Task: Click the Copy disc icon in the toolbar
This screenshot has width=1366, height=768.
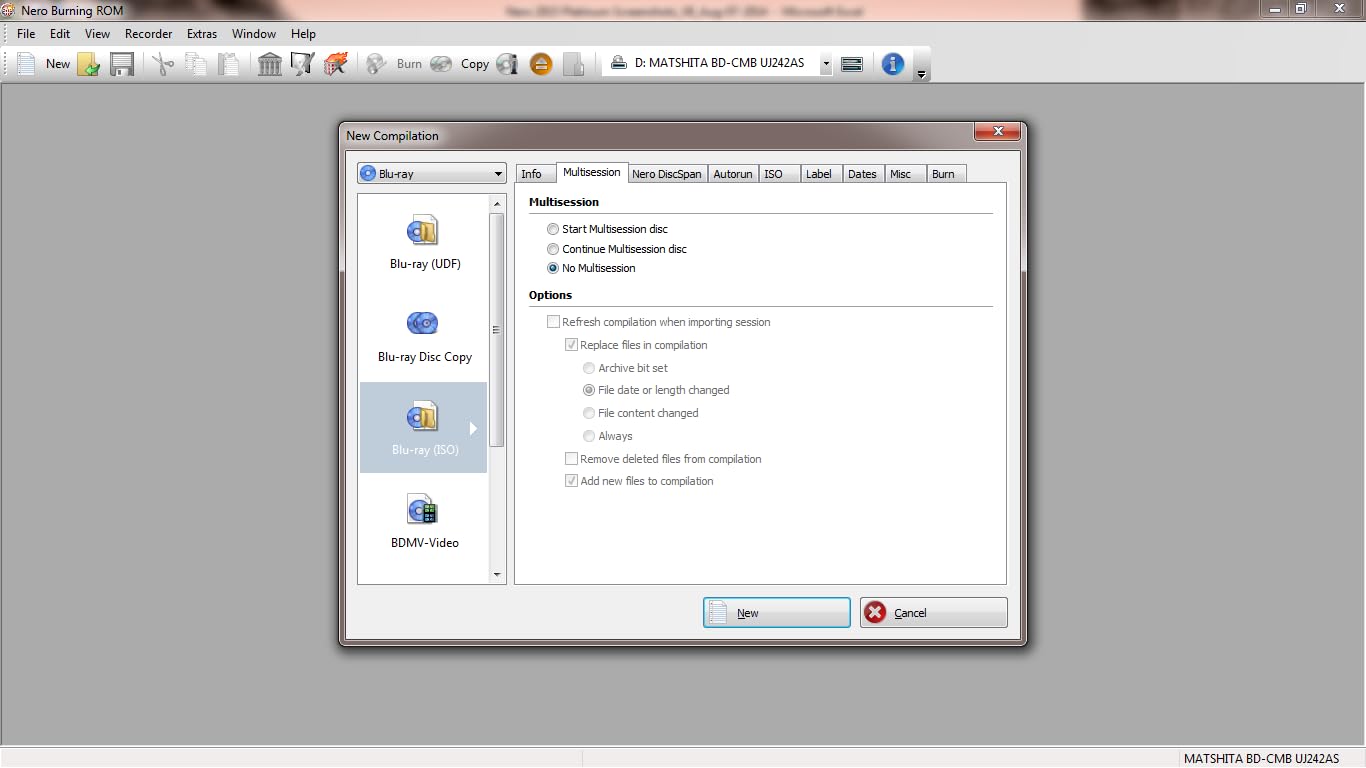Action: point(441,64)
